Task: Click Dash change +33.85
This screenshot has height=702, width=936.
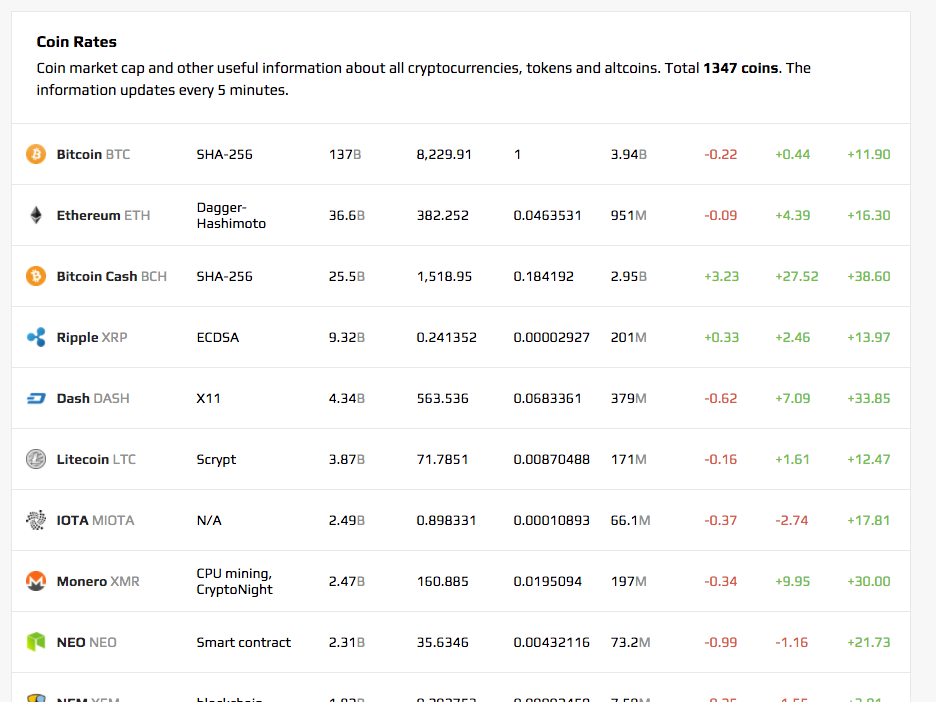Action: (869, 398)
